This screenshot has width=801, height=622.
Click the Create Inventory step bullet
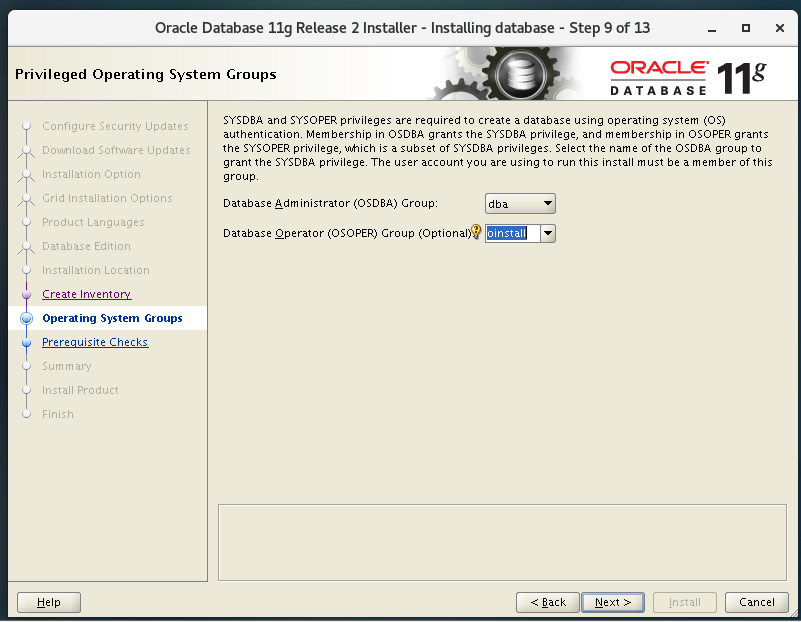coord(27,295)
